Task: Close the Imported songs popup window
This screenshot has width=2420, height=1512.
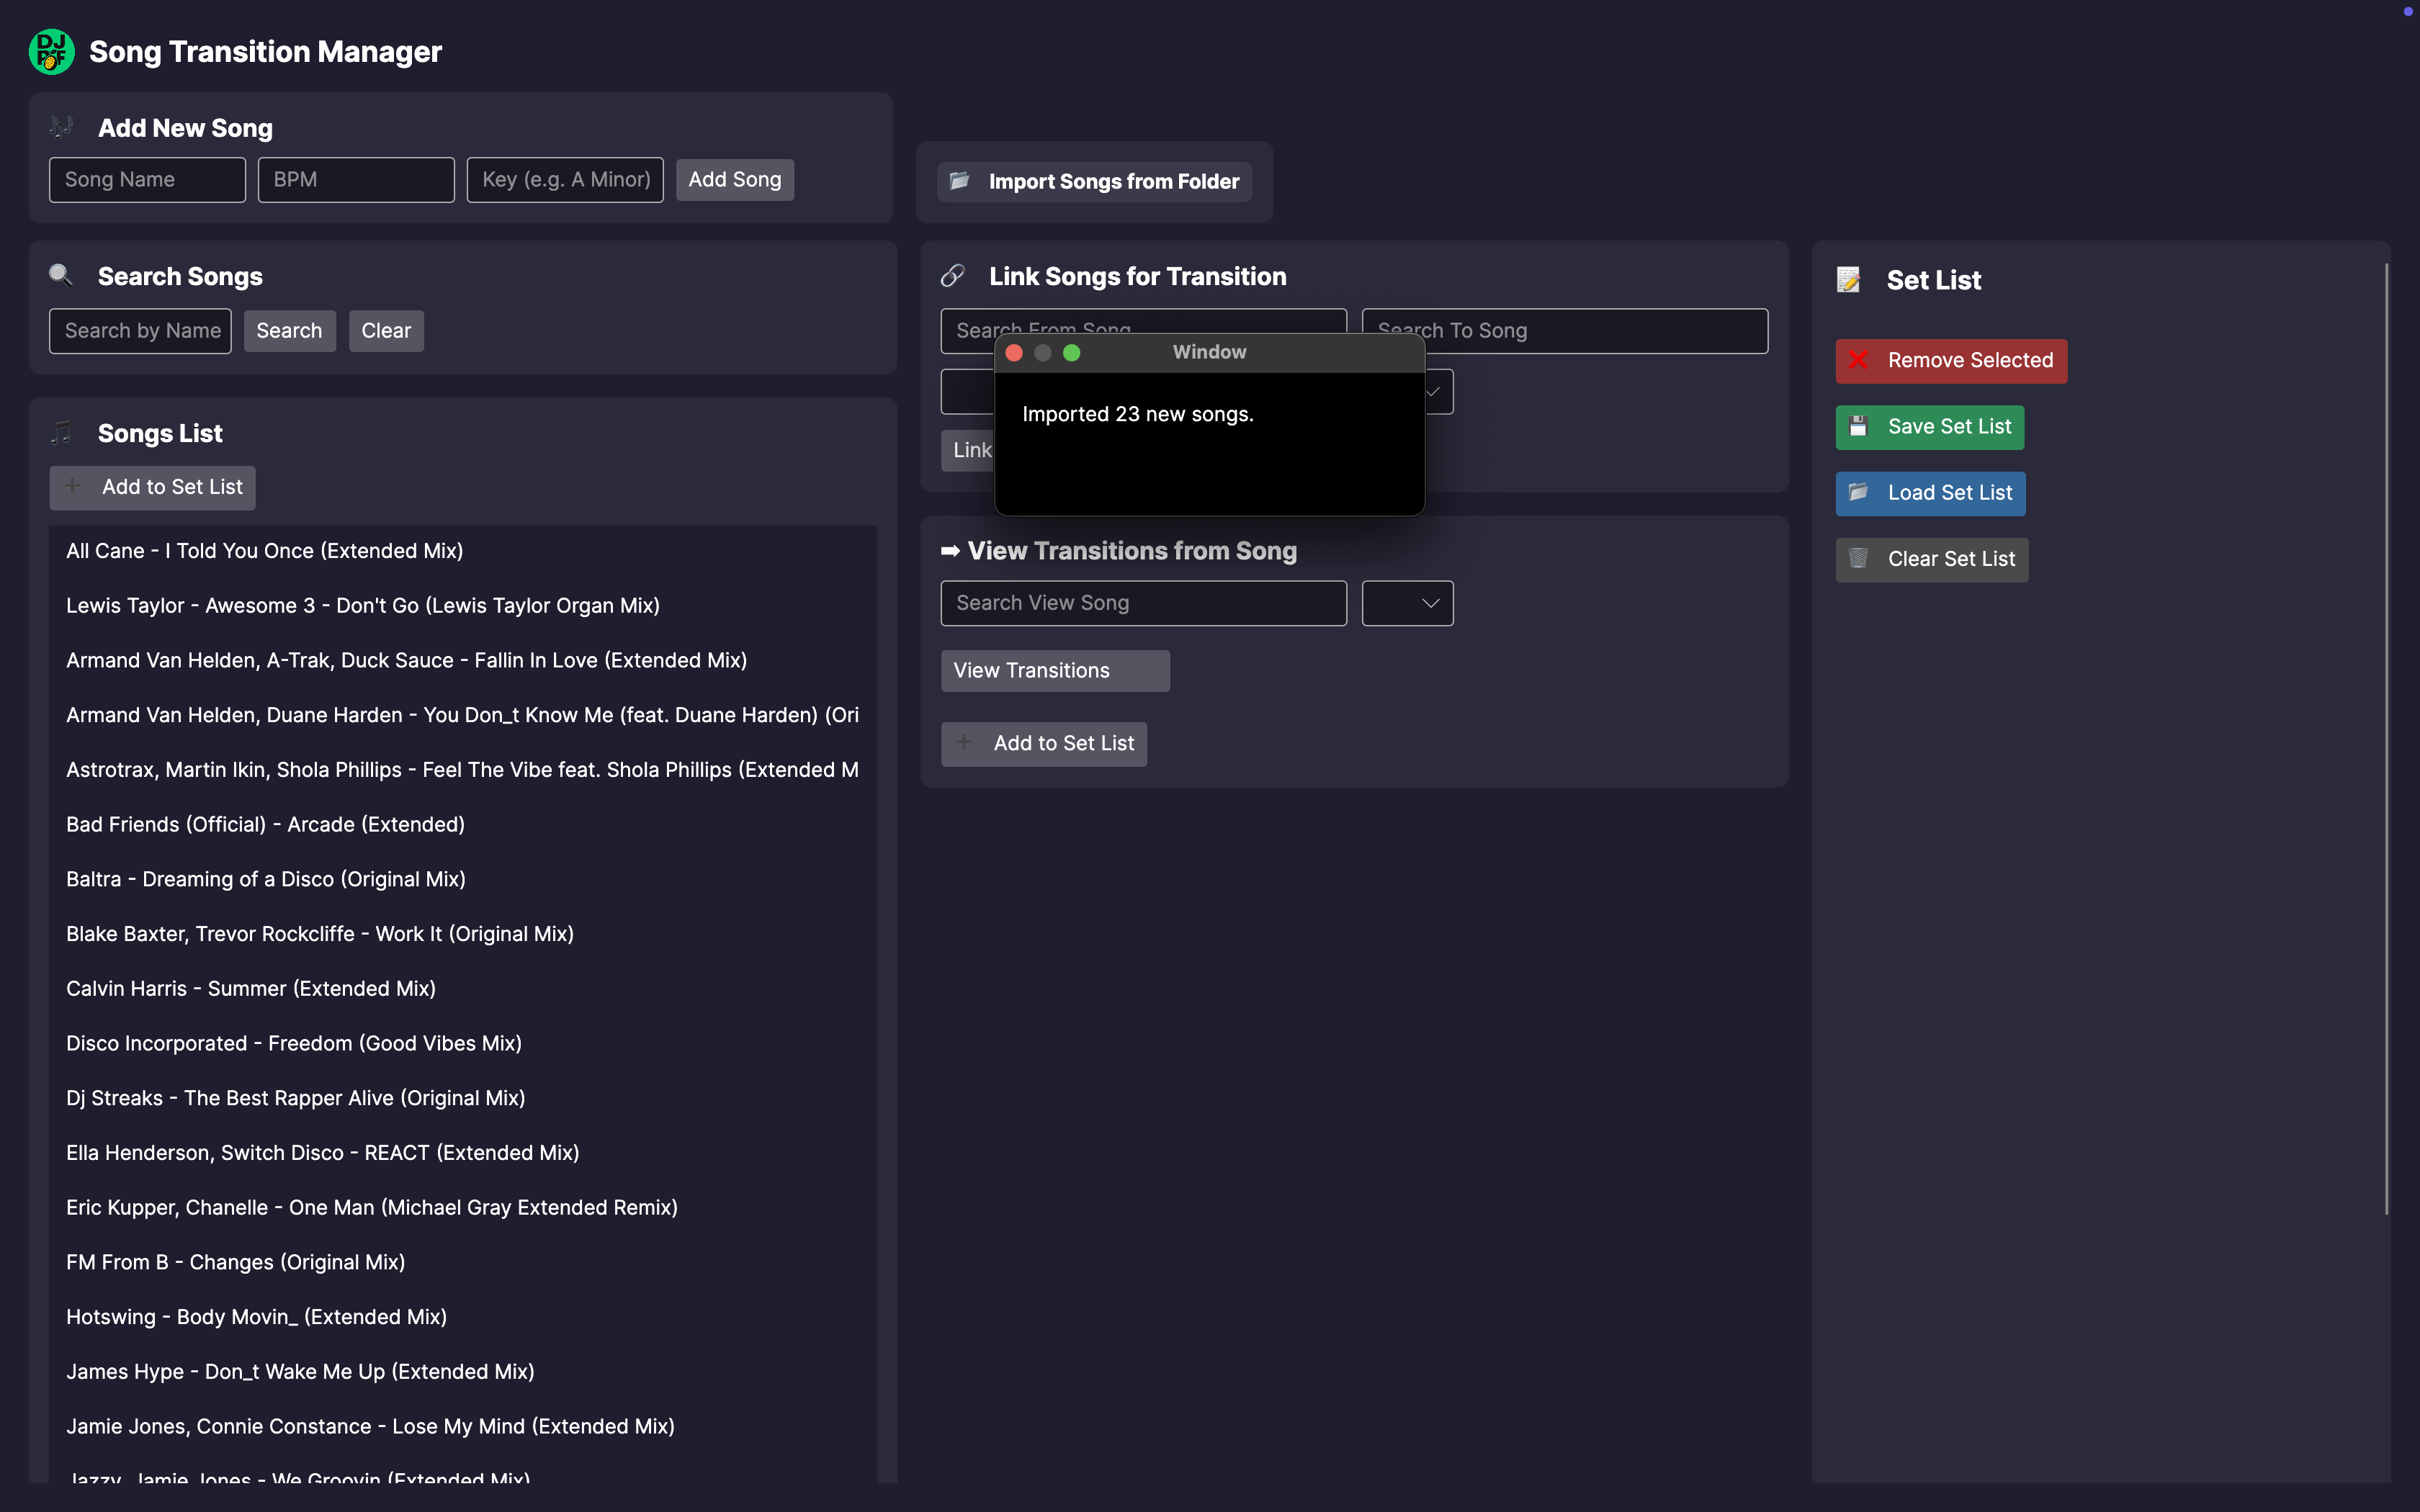Action: [1014, 353]
